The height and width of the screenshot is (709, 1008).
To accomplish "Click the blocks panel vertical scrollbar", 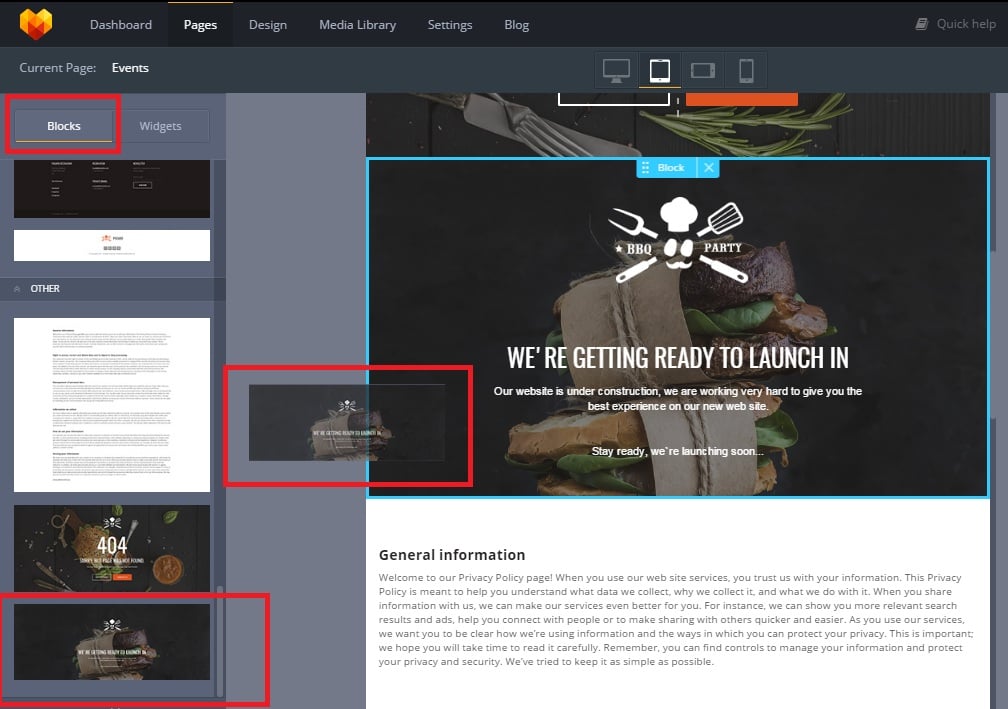I will tap(220, 640).
